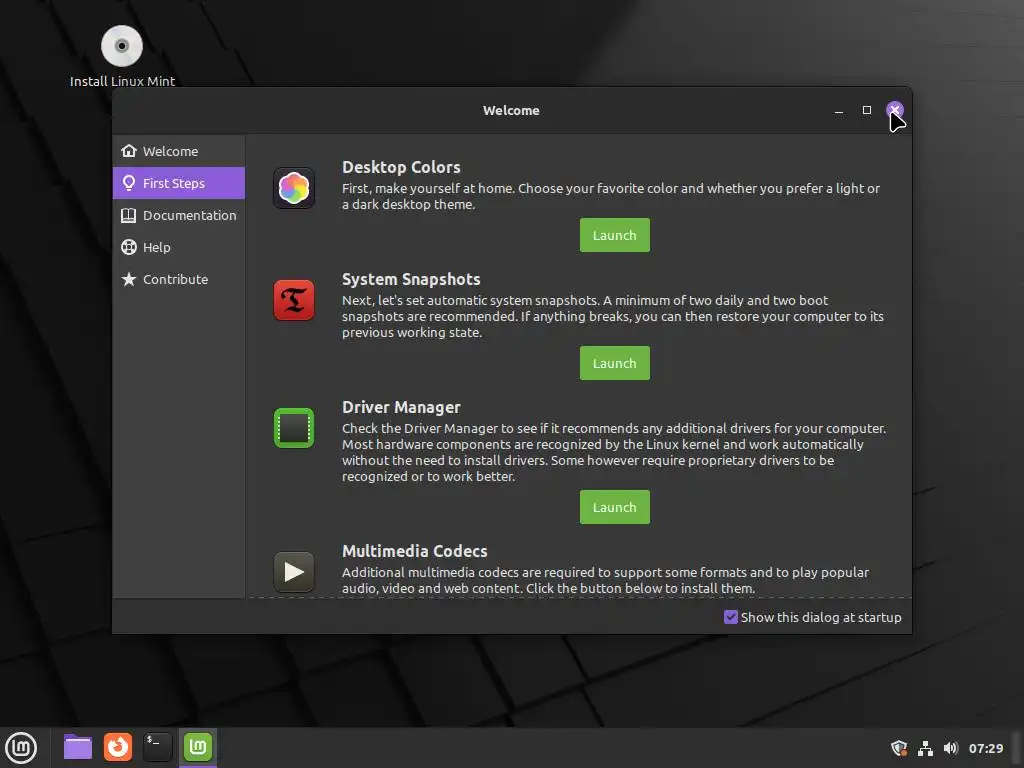The image size is (1024, 768).
Task: Click the Driver Manager chip icon
Action: click(x=294, y=428)
